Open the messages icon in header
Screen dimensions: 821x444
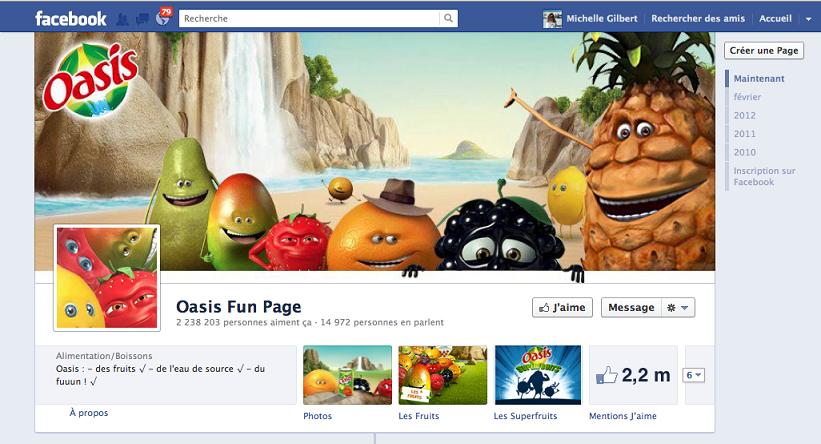142,19
